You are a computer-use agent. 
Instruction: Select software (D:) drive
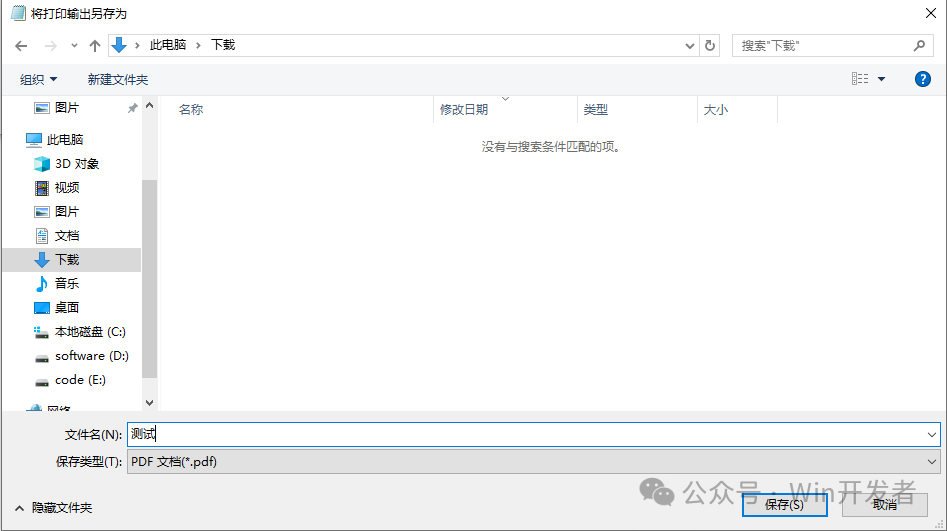(x=91, y=356)
